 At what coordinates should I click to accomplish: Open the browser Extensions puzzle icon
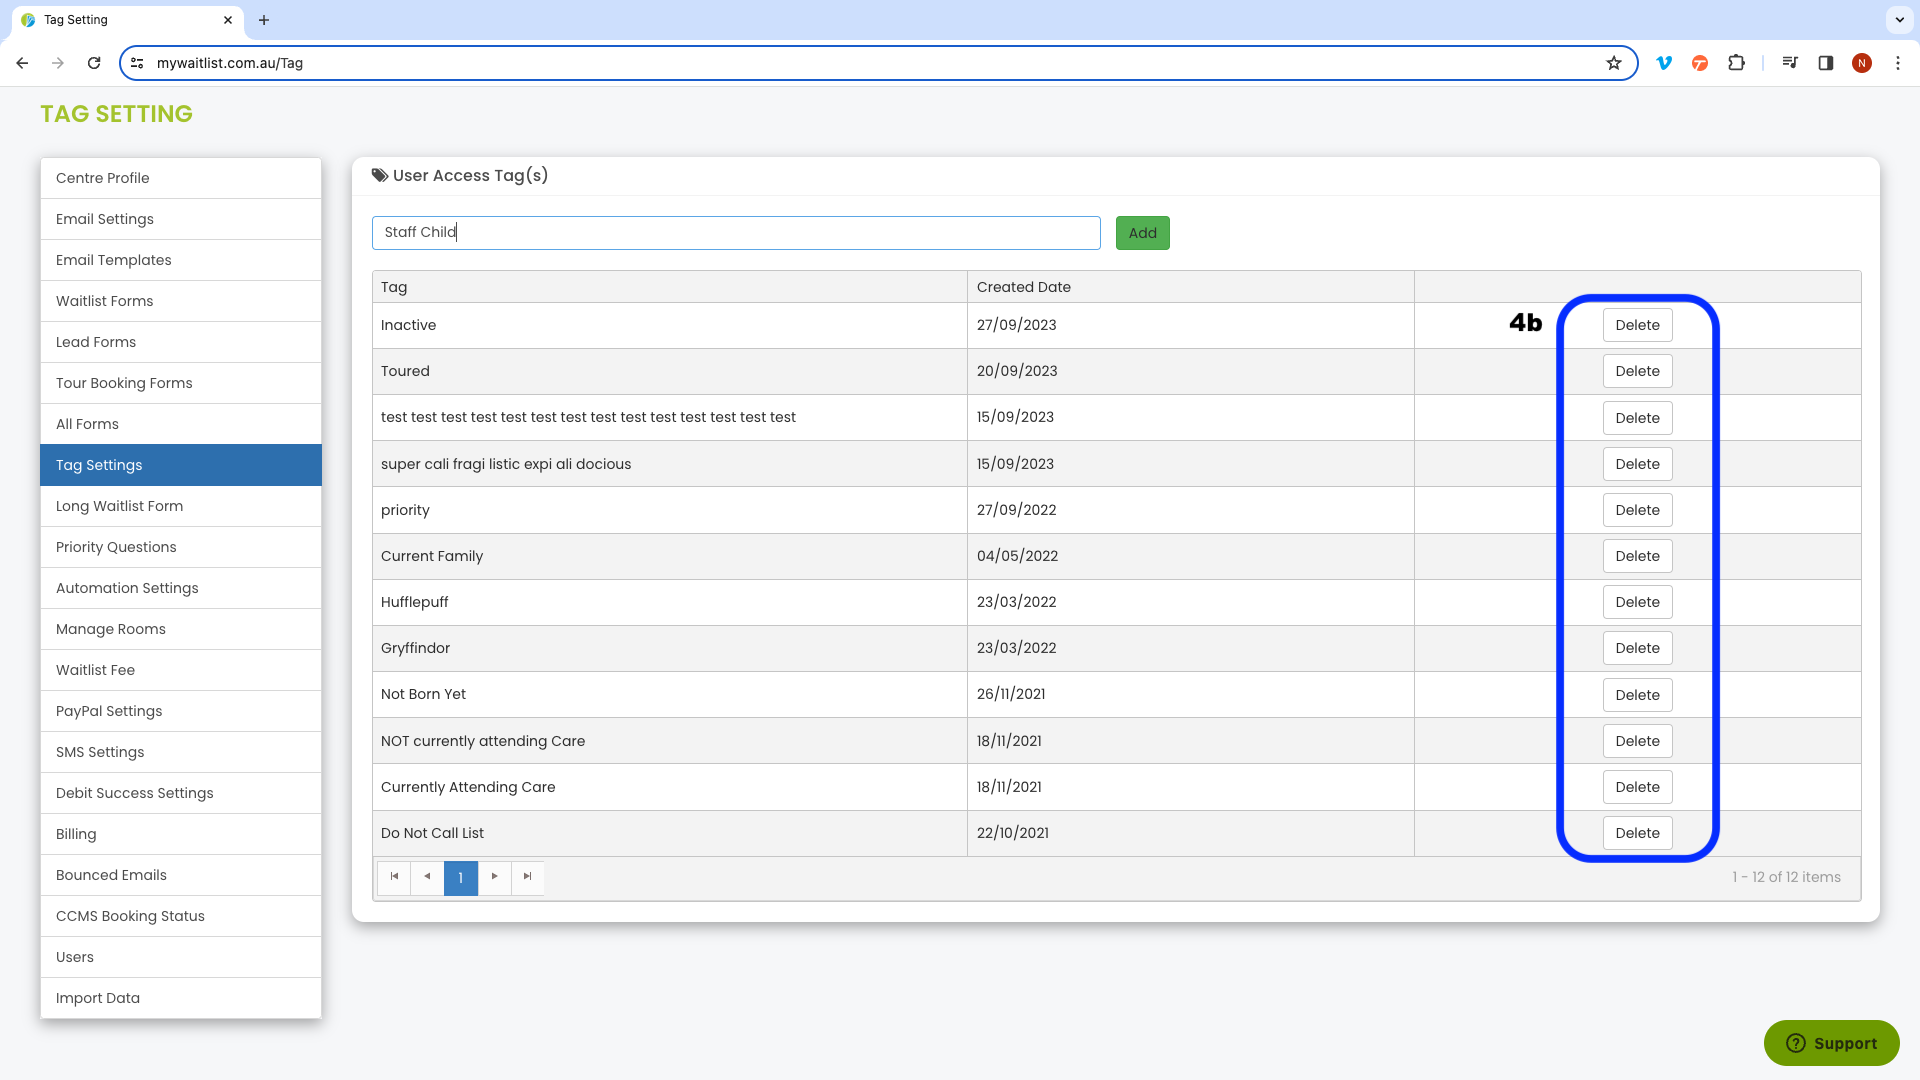pyautogui.click(x=1736, y=63)
